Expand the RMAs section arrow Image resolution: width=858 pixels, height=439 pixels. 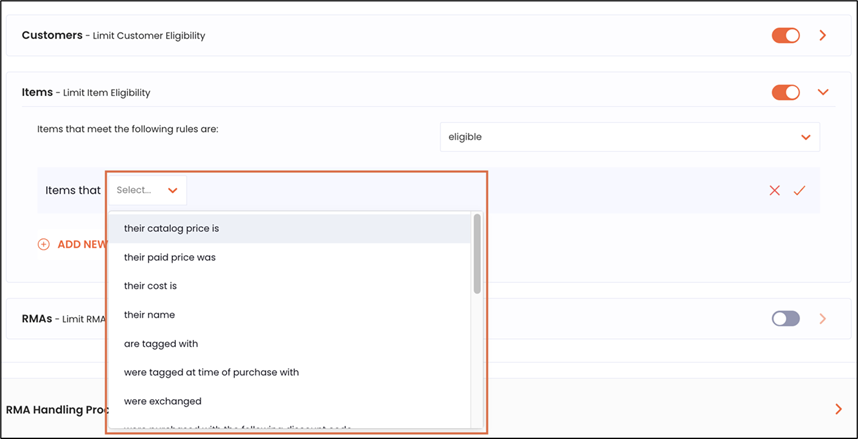click(823, 319)
